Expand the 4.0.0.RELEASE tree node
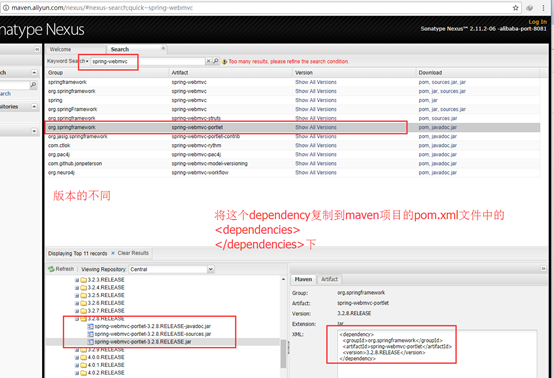The image size is (554, 378). [x=77, y=358]
